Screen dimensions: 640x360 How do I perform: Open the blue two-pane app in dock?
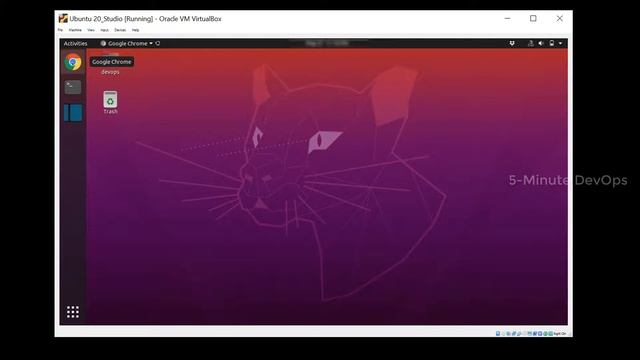pos(73,113)
